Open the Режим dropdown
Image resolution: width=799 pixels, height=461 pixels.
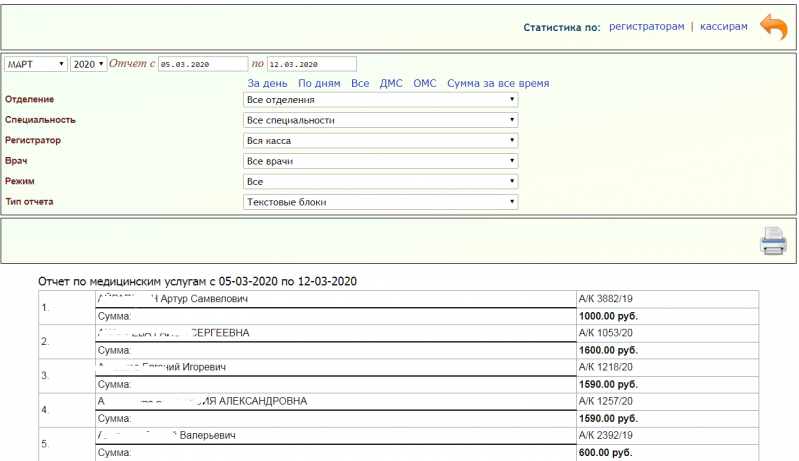coord(381,182)
